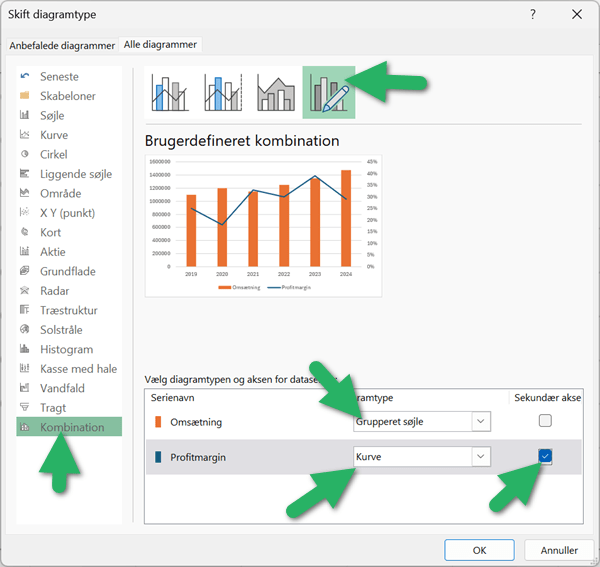Select Kombination in chart type list
The width and height of the screenshot is (600, 567).
point(70,427)
